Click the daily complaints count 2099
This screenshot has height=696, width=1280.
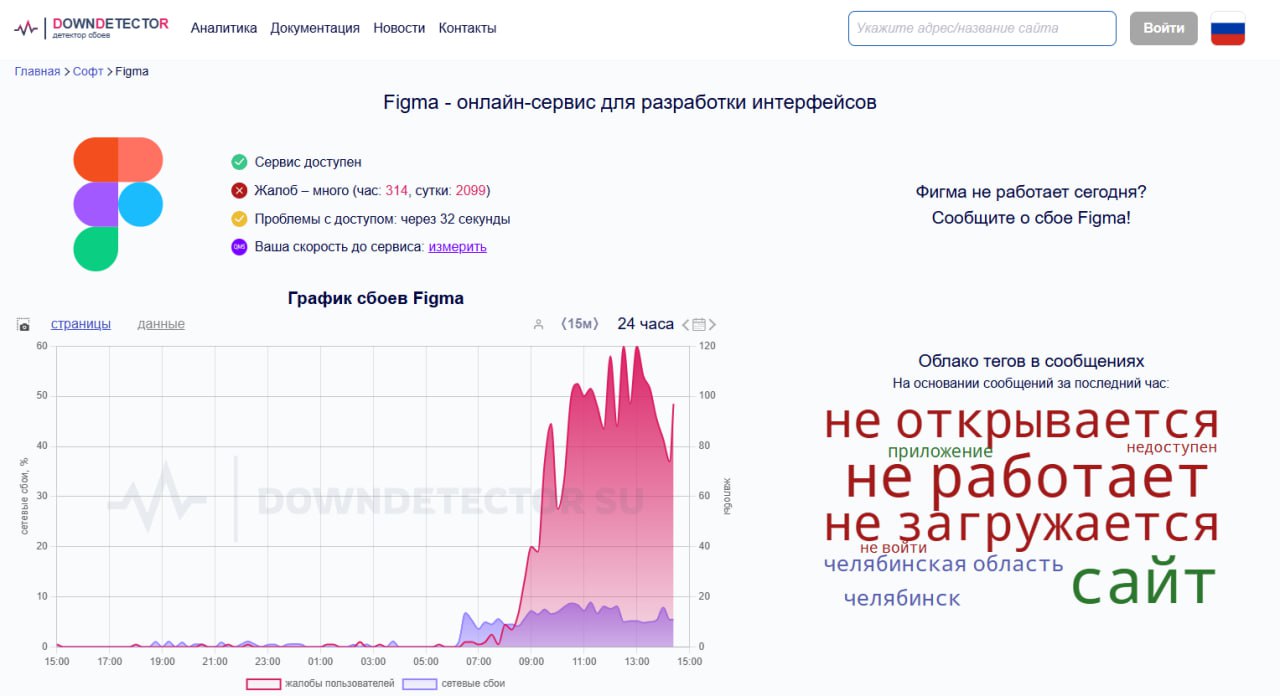pos(470,190)
